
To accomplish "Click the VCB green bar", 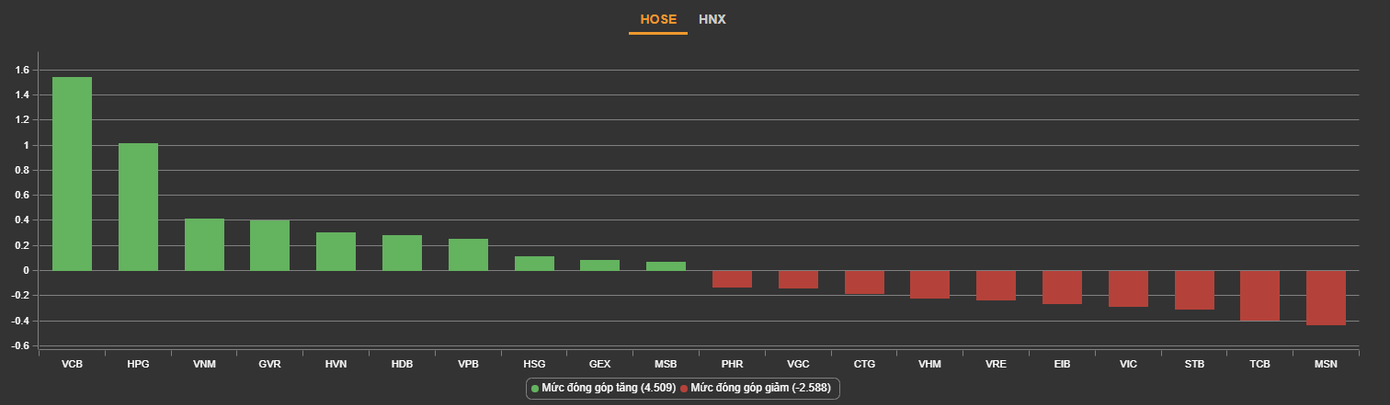I will 72,173.
